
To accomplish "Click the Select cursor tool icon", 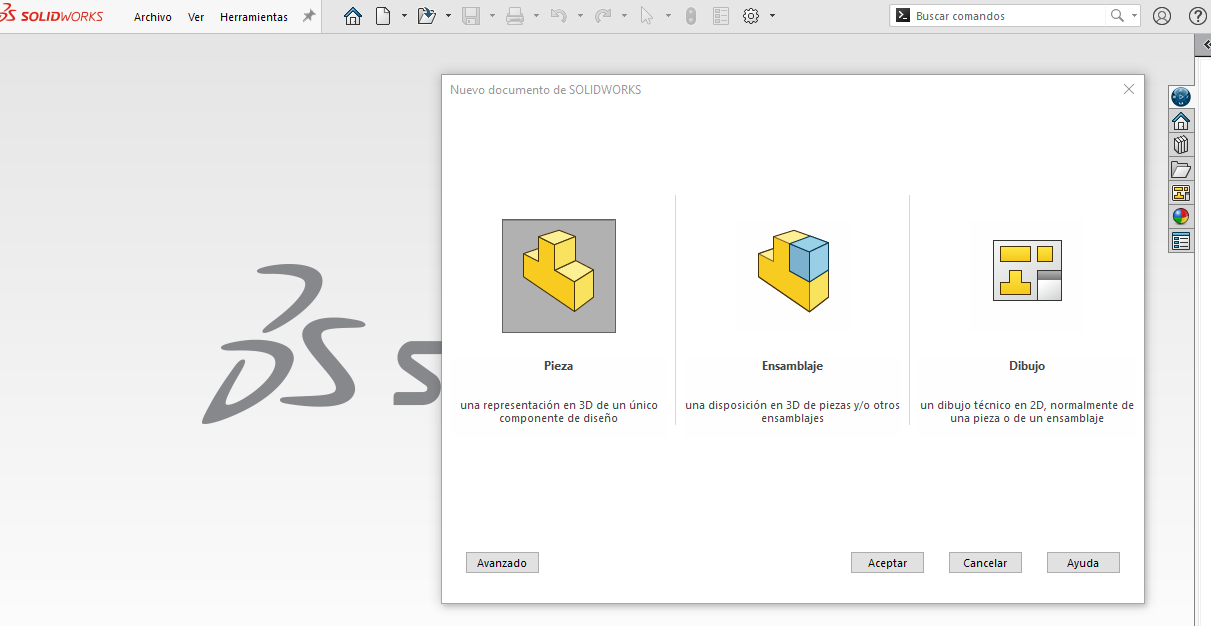I will (x=647, y=16).
